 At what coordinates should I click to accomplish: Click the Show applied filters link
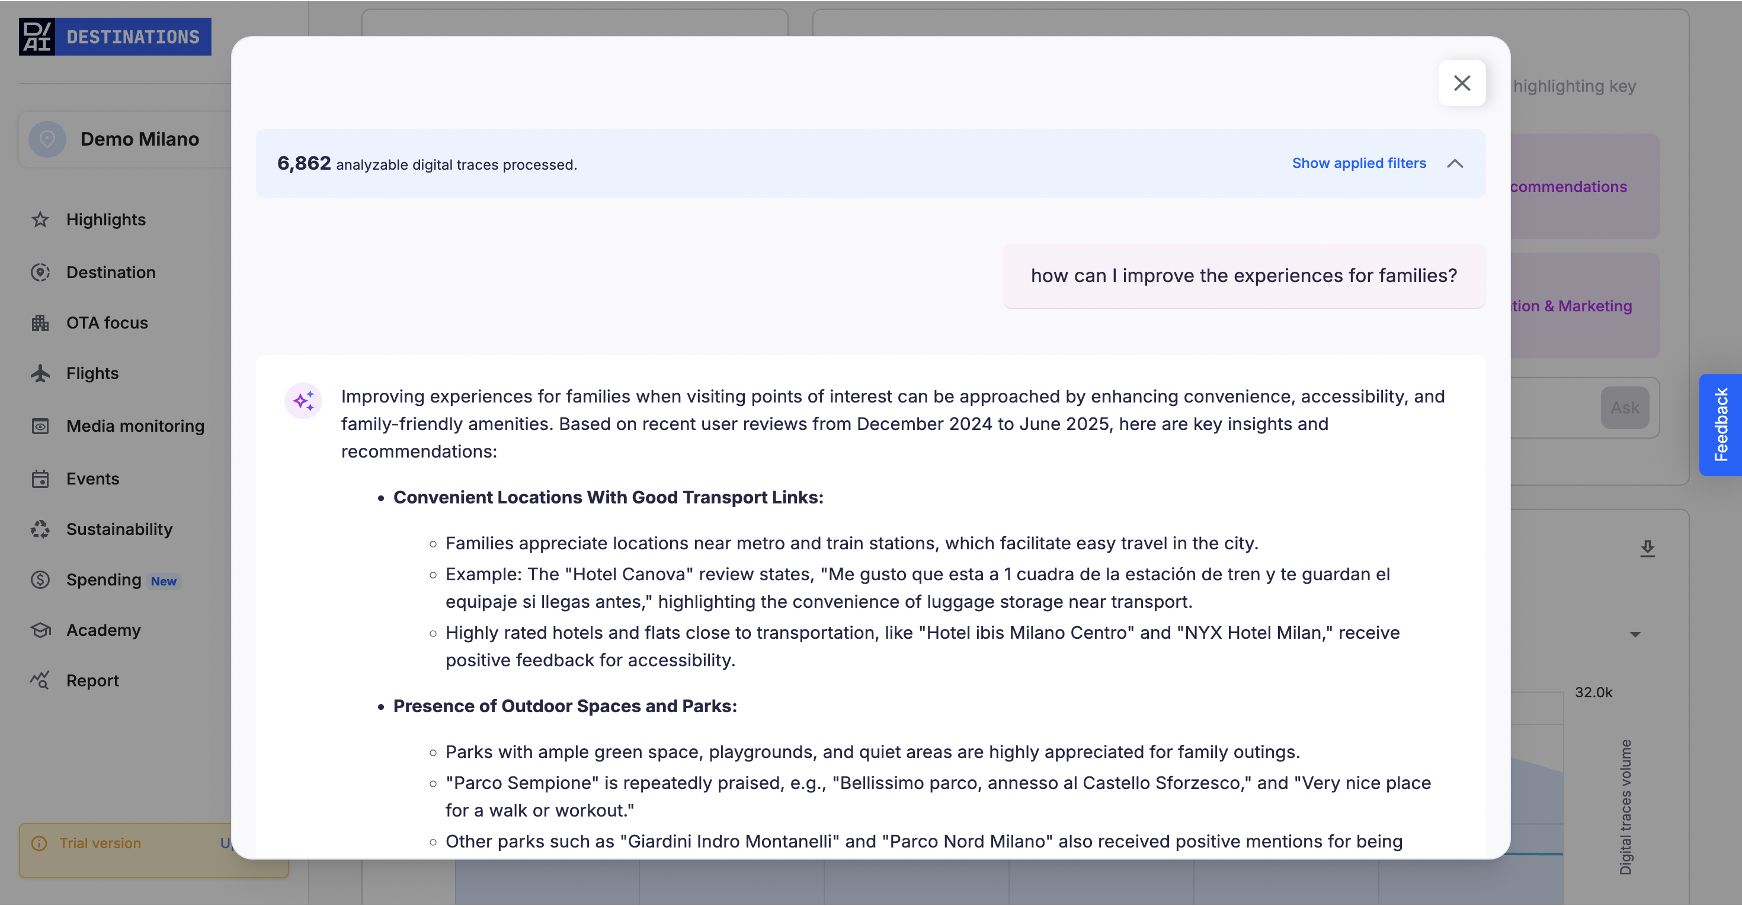tap(1359, 163)
